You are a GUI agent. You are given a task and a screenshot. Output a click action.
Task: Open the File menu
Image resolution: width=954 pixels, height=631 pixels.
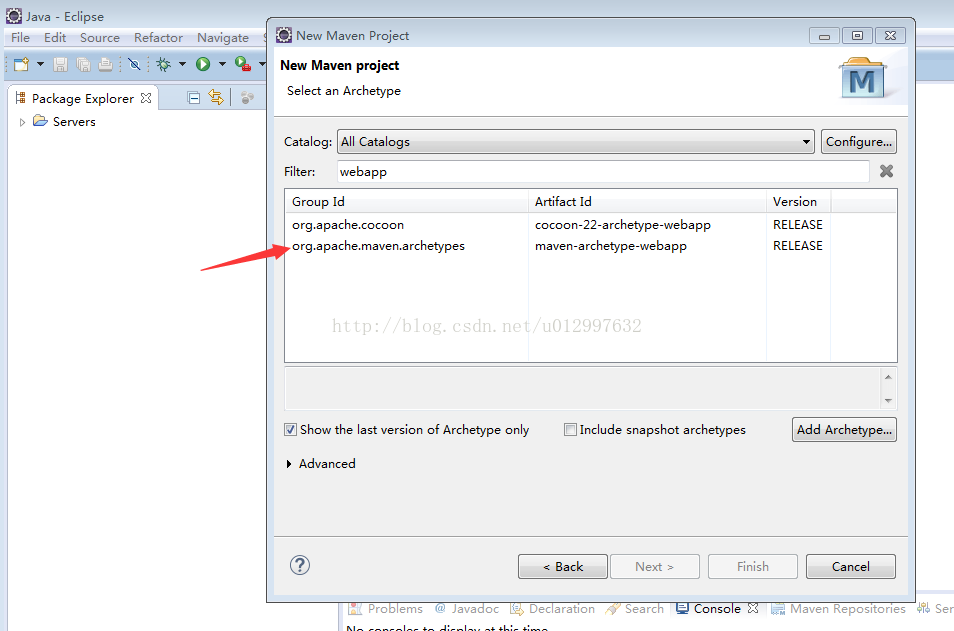20,38
